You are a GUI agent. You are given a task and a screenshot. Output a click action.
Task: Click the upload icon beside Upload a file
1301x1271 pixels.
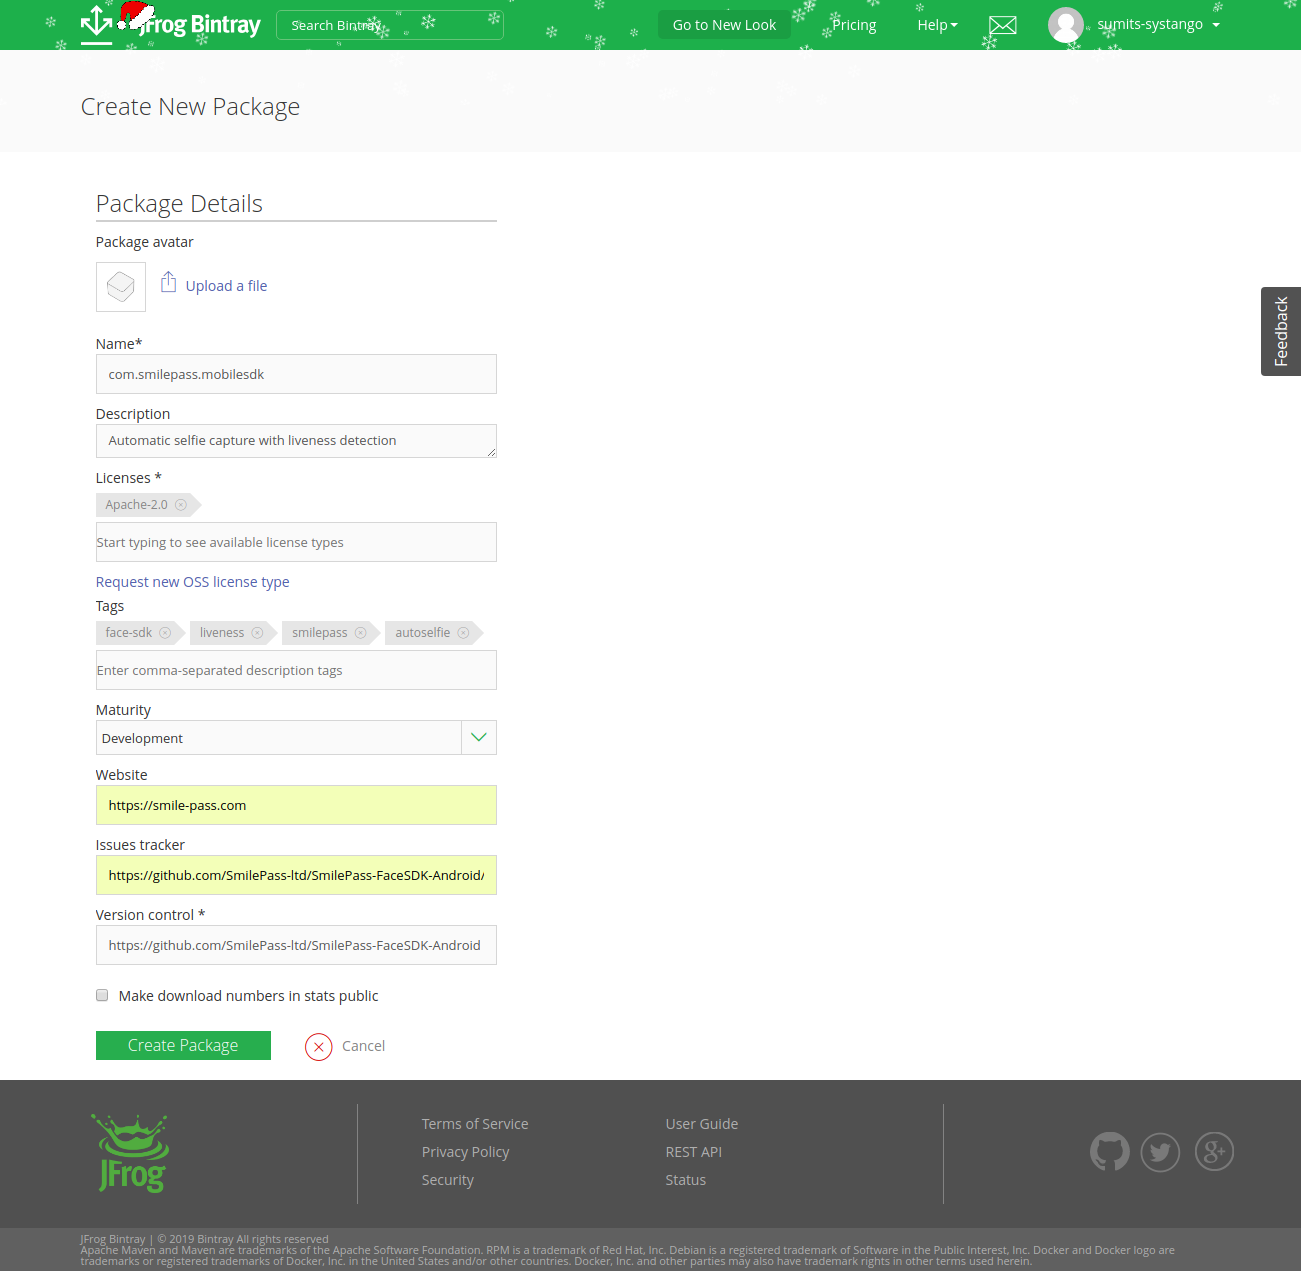168,283
